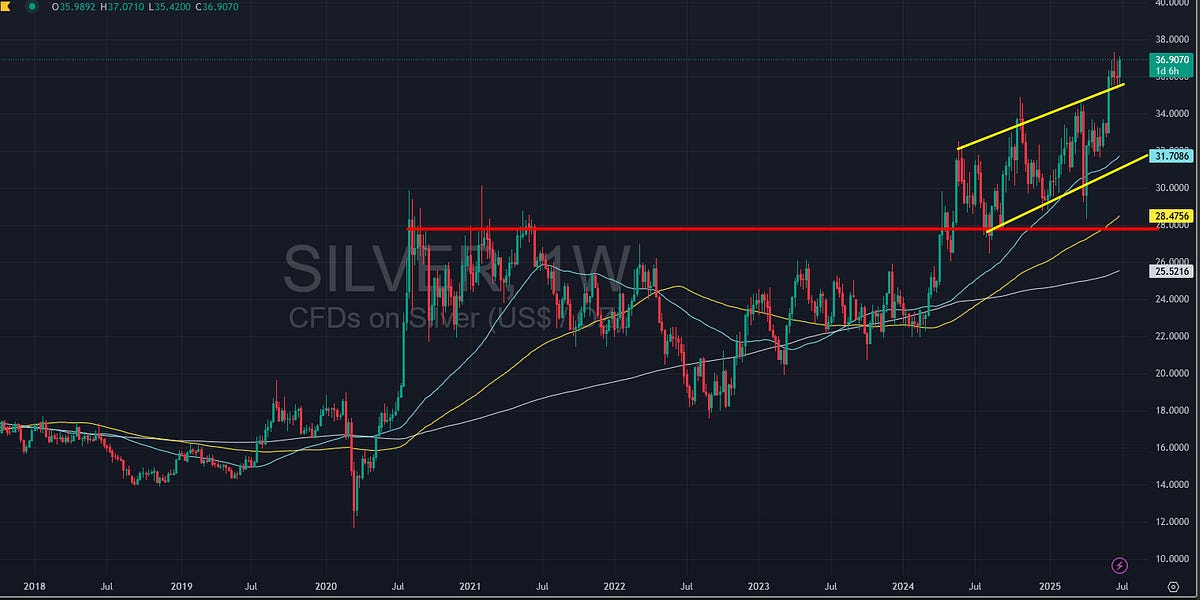Open the purple lightning bolt event marker
The image size is (1200, 600).
[1119, 566]
